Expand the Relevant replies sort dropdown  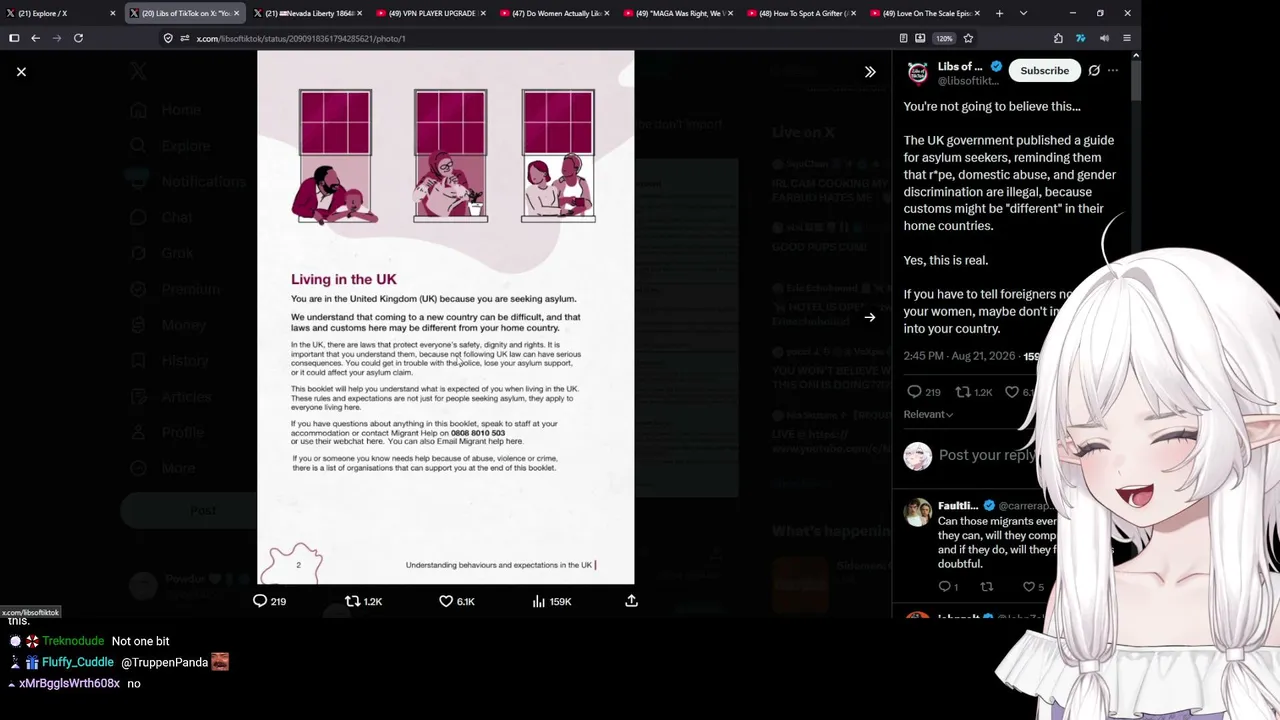928,414
